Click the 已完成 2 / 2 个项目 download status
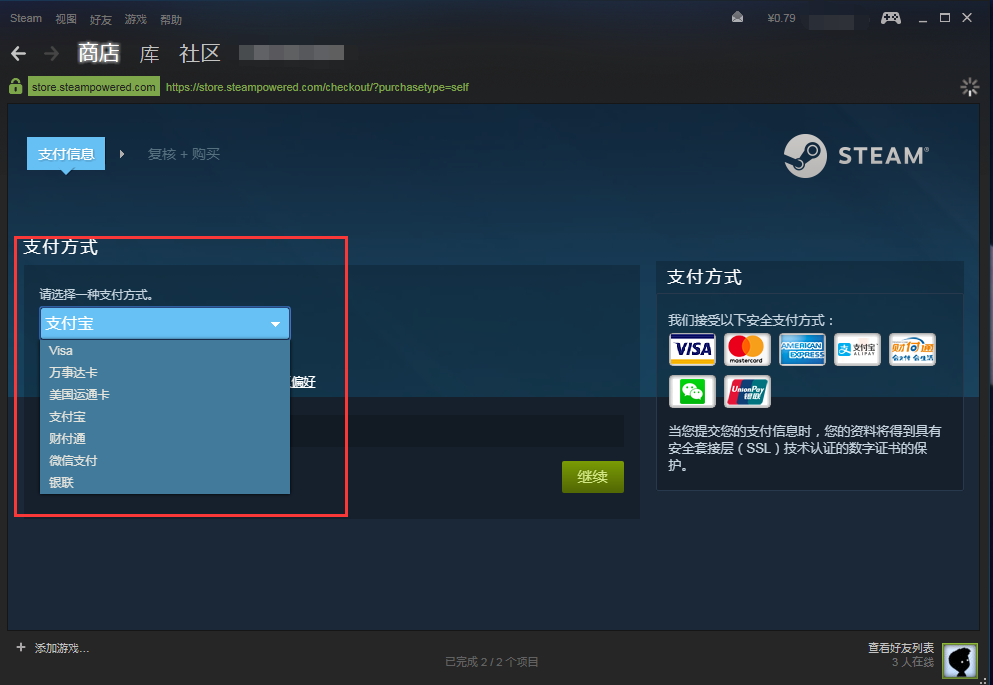This screenshot has height=685, width=993. 492,662
